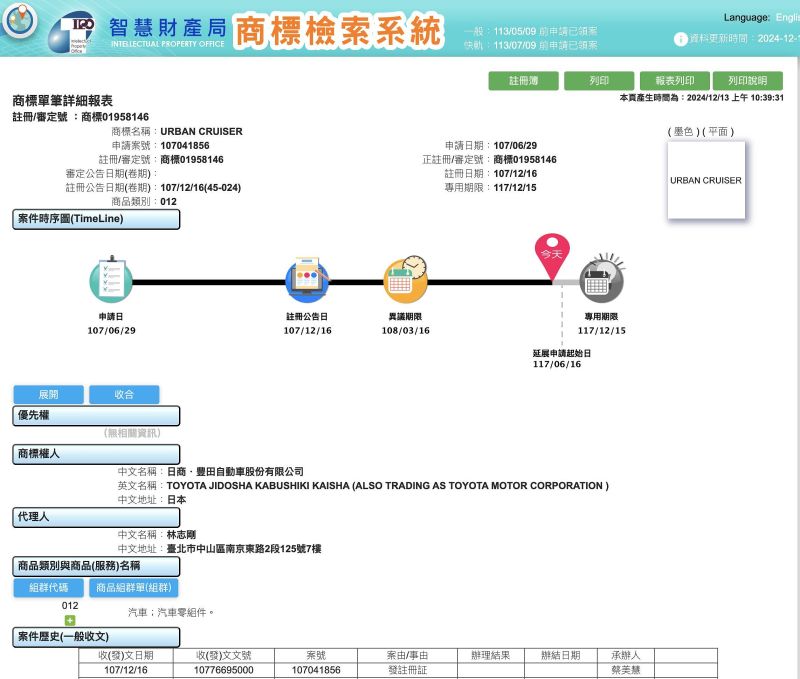Screen dimensions: 800x679
Task: Click the 組群代碼 group code button
Action: (x=48, y=588)
